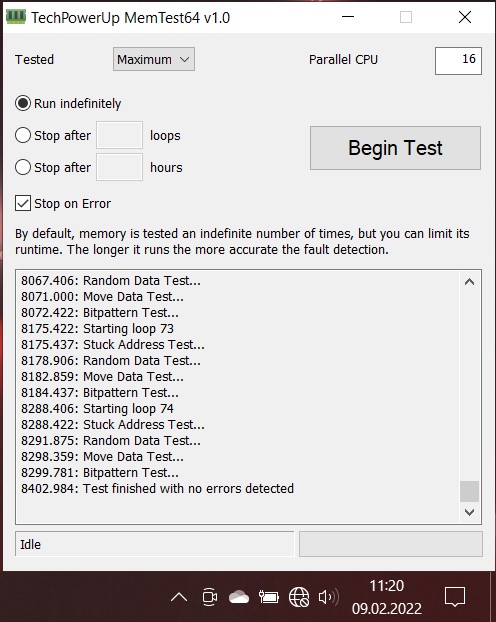Click 'Test finished with no errors detected' line
The image size is (496, 622).
coord(158,488)
